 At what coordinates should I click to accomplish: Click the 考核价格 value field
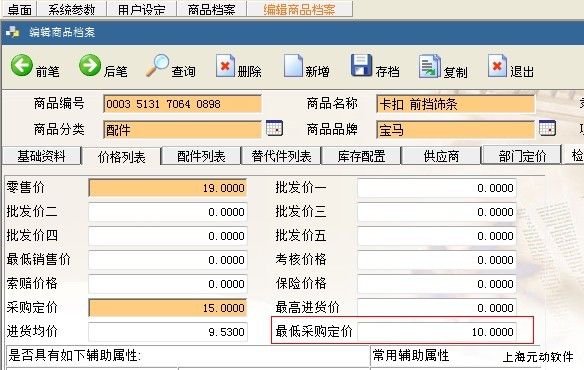pyautogui.click(x=437, y=260)
